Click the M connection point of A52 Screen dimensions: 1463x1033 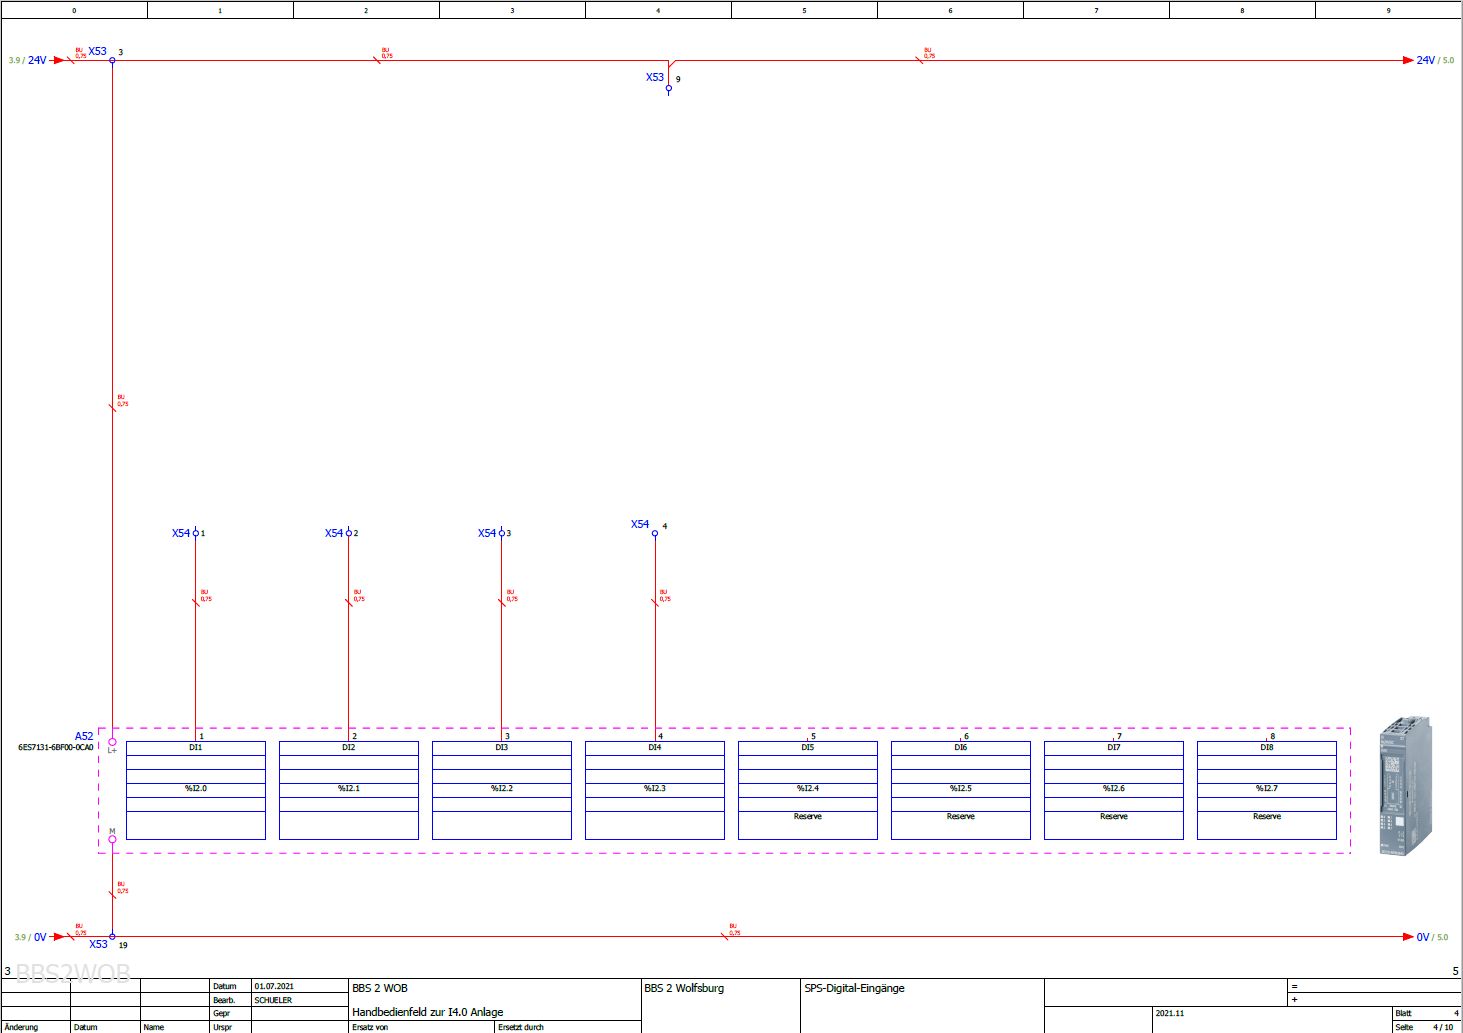112,839
